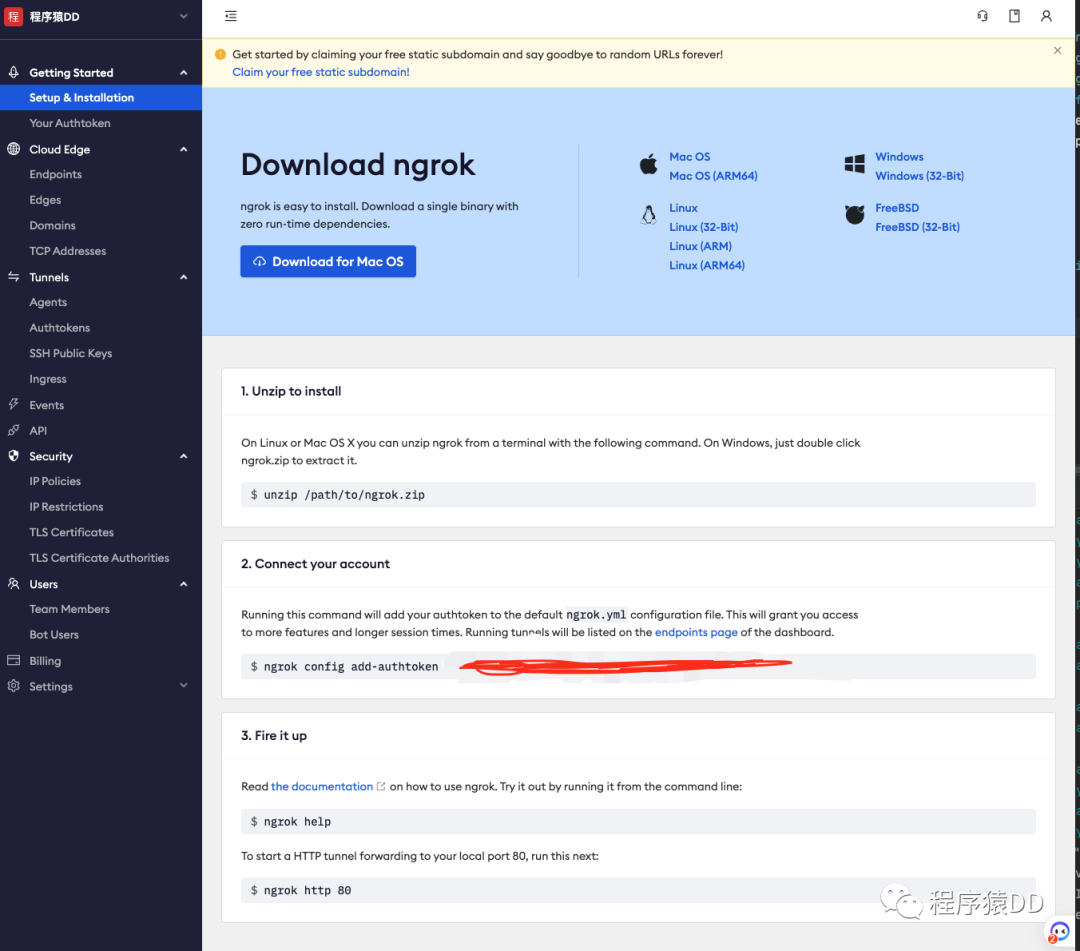The width and height of the screenshot is (1080, 951).
Task: Click the Events lightning icon
Action: click(x=13, y=404)
